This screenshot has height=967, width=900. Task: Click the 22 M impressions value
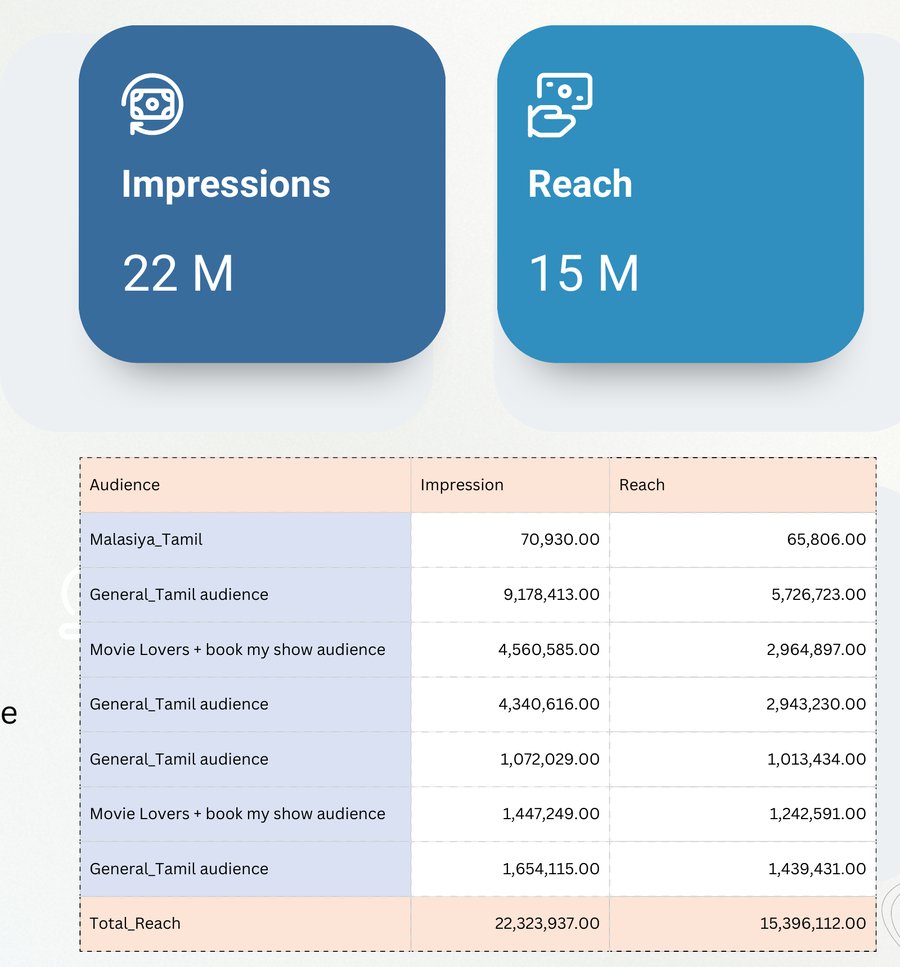[x=178, y=274]
